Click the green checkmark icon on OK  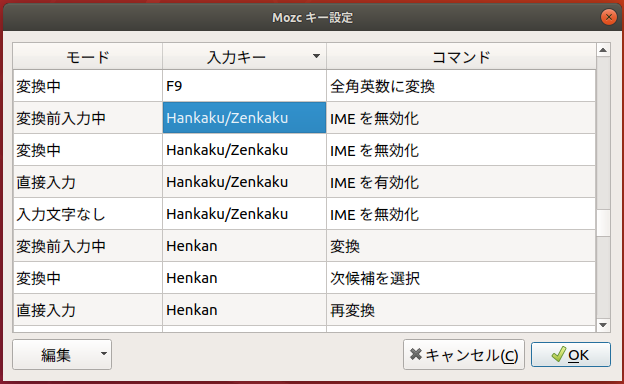pyautogui.click(x=558, y=354)
